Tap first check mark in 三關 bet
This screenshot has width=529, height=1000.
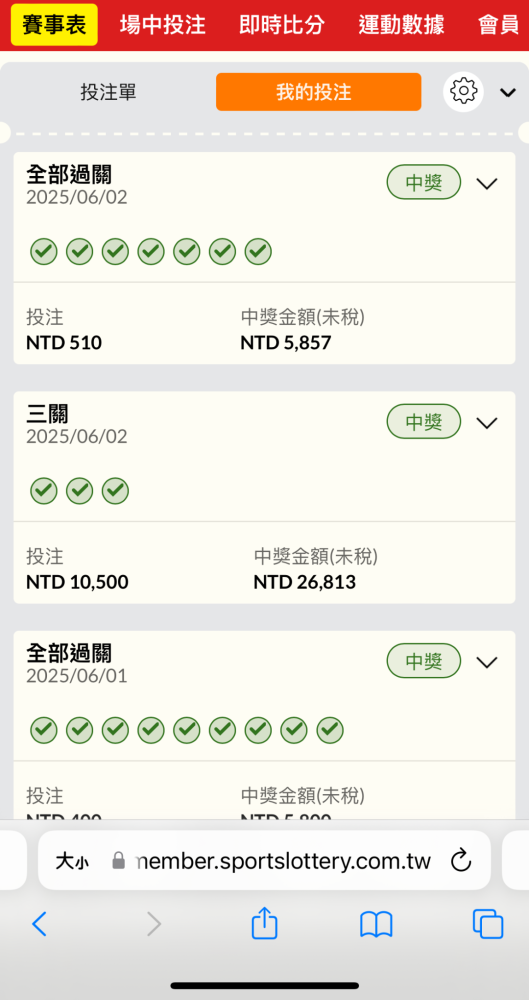(x=44, y=491)
